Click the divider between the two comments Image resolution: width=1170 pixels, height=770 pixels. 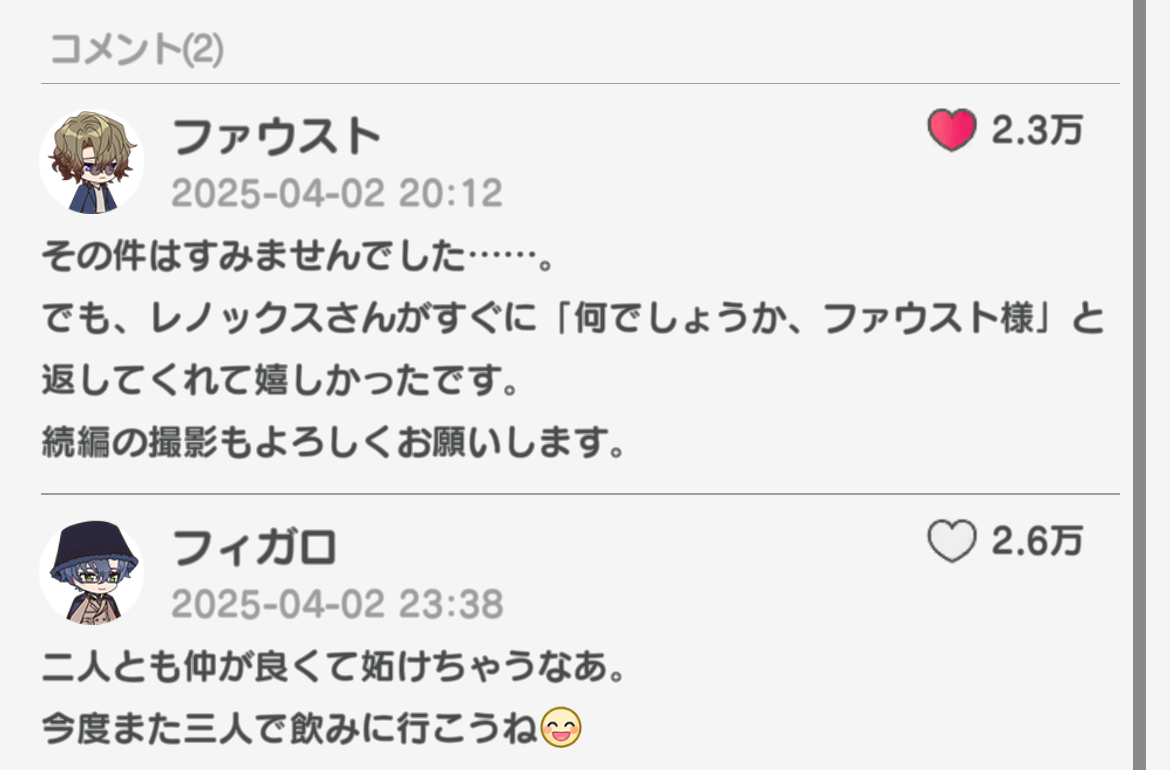581,493
